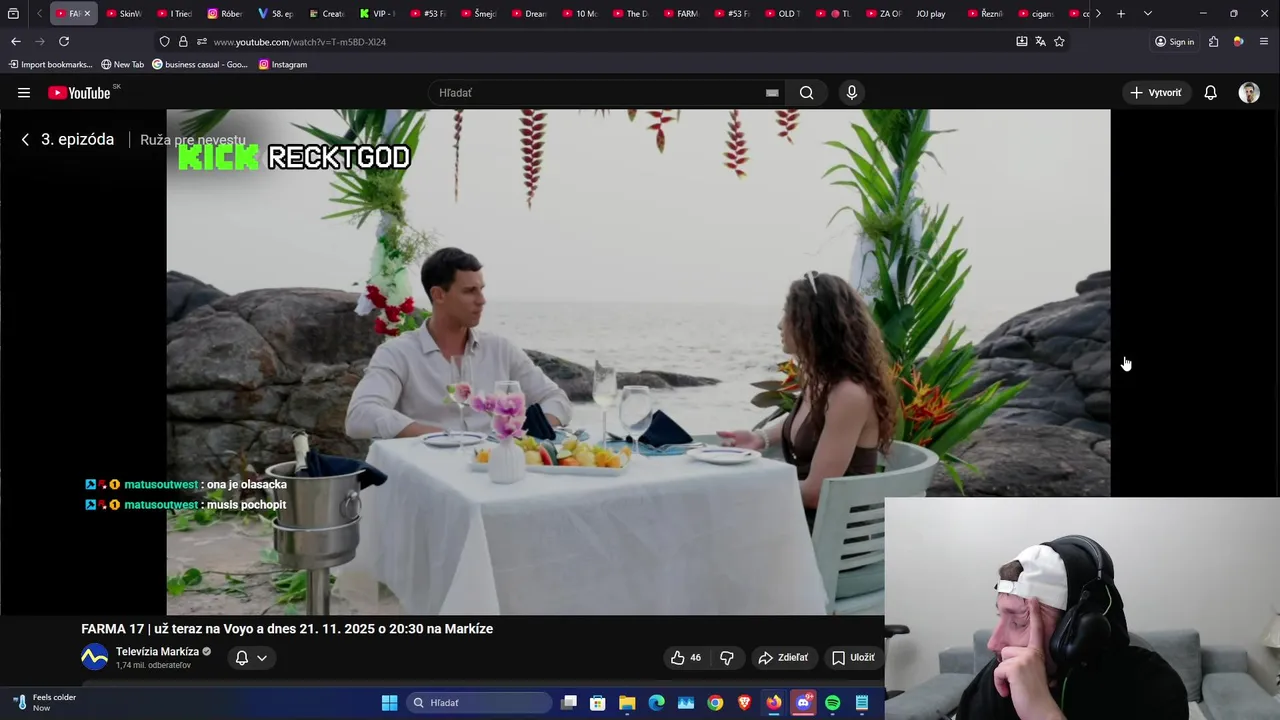Navigate back with the browser back arrow
The width and height of the screenshot is (1280, 720).
pos(16,41)
